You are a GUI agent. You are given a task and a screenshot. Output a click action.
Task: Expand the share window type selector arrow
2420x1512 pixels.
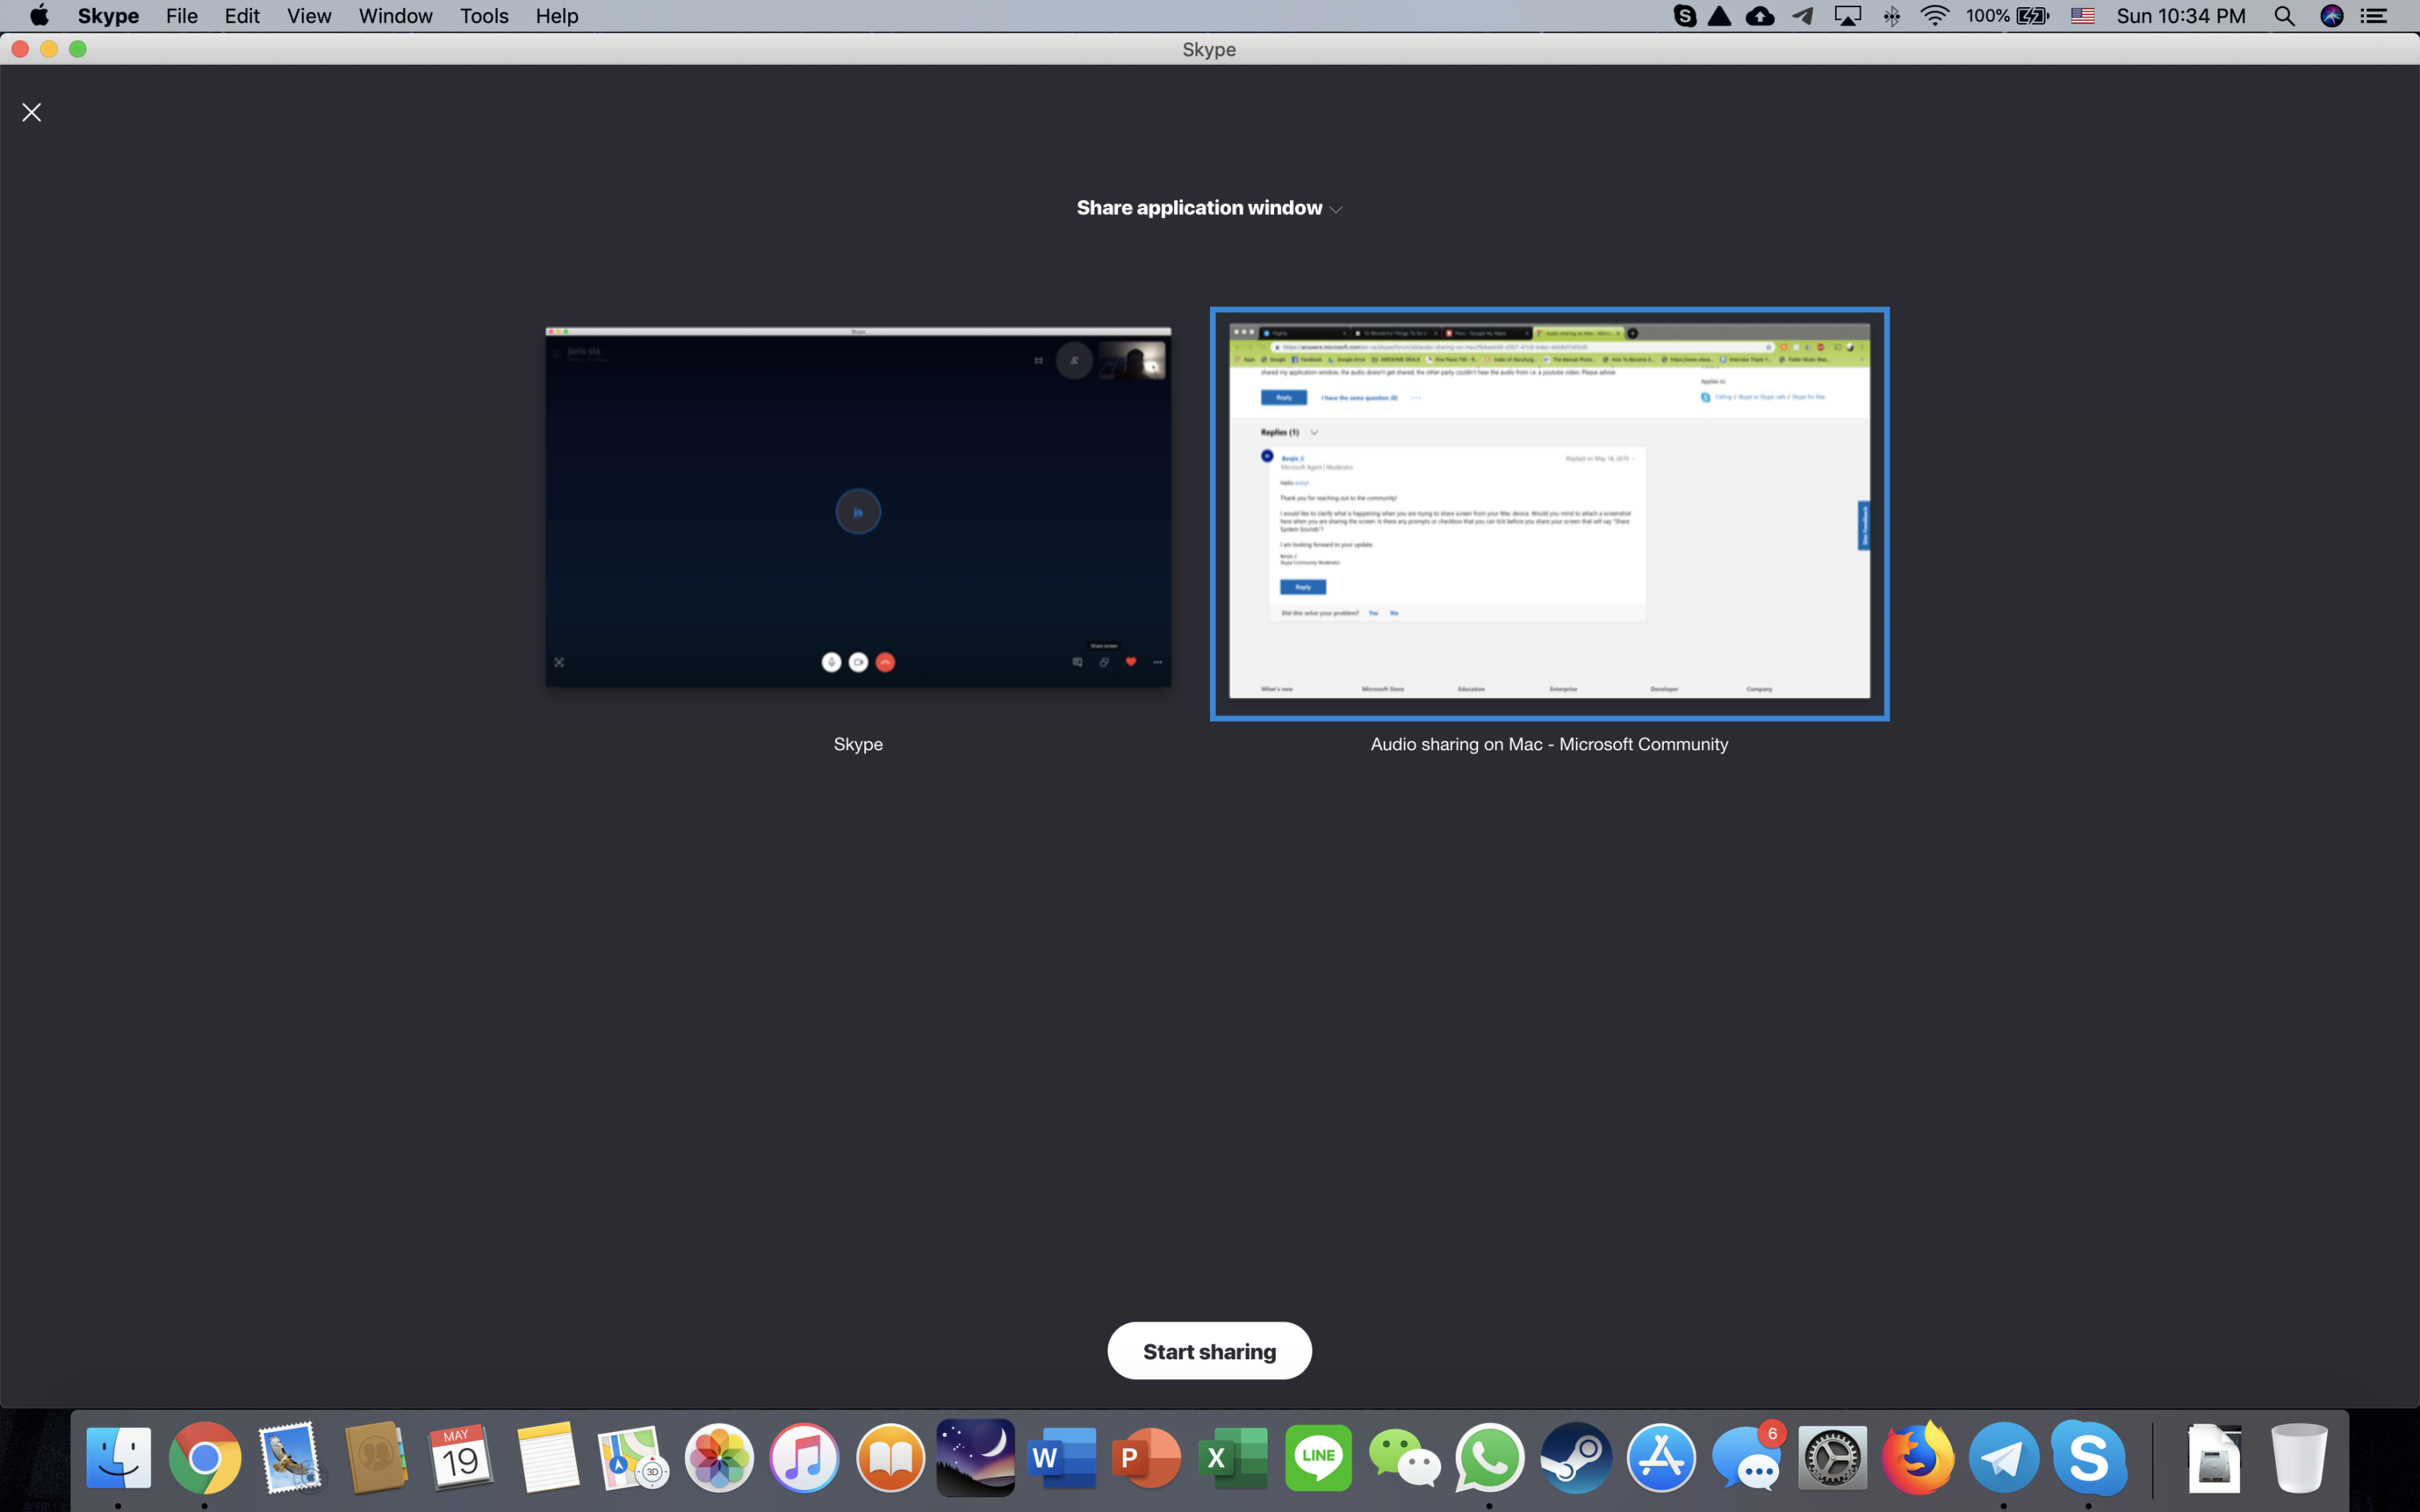1335,207
